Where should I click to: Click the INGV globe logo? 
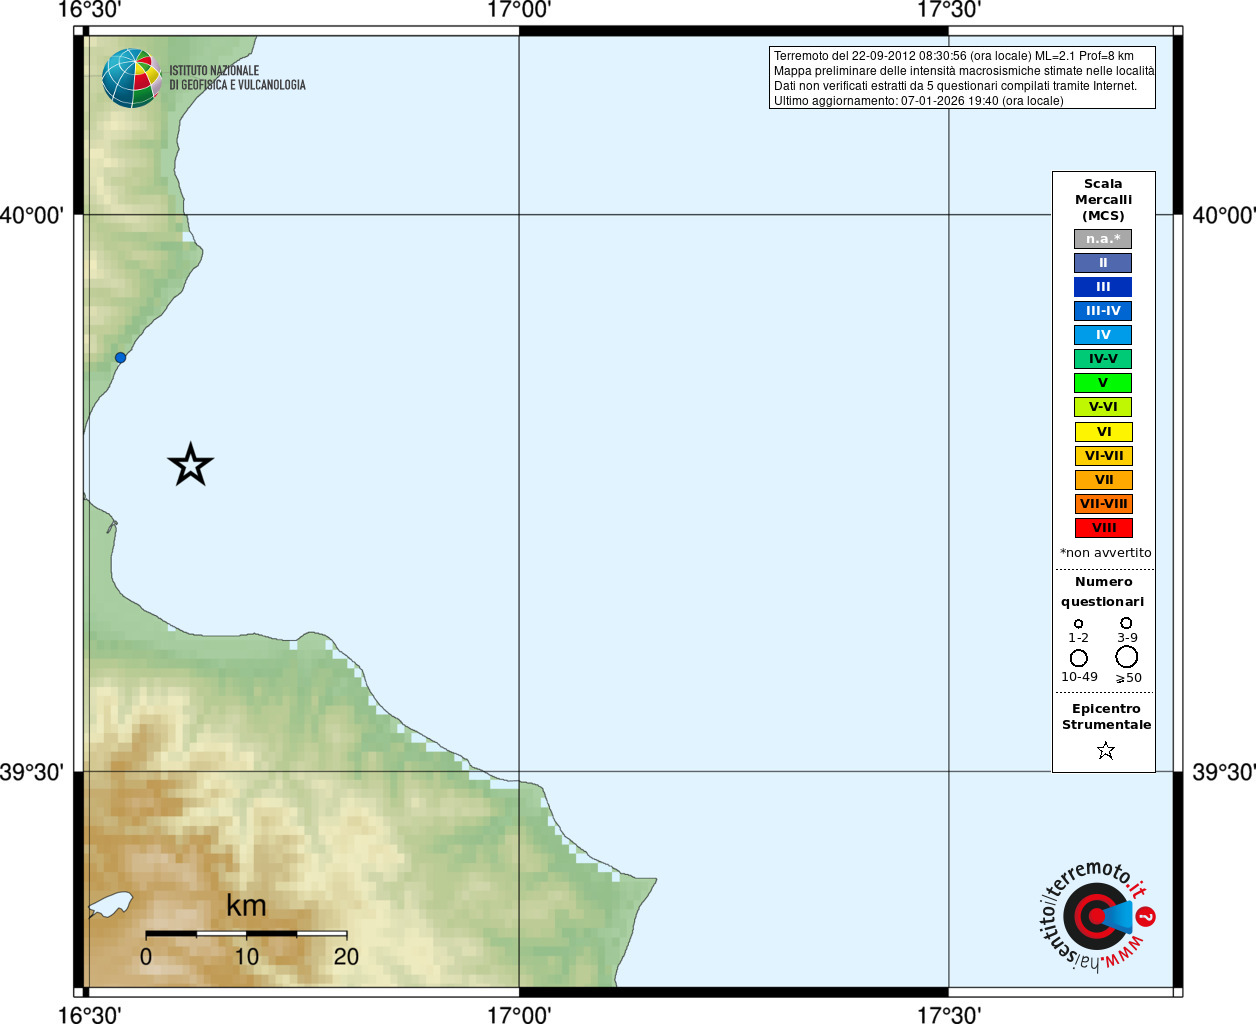(132, 78)
